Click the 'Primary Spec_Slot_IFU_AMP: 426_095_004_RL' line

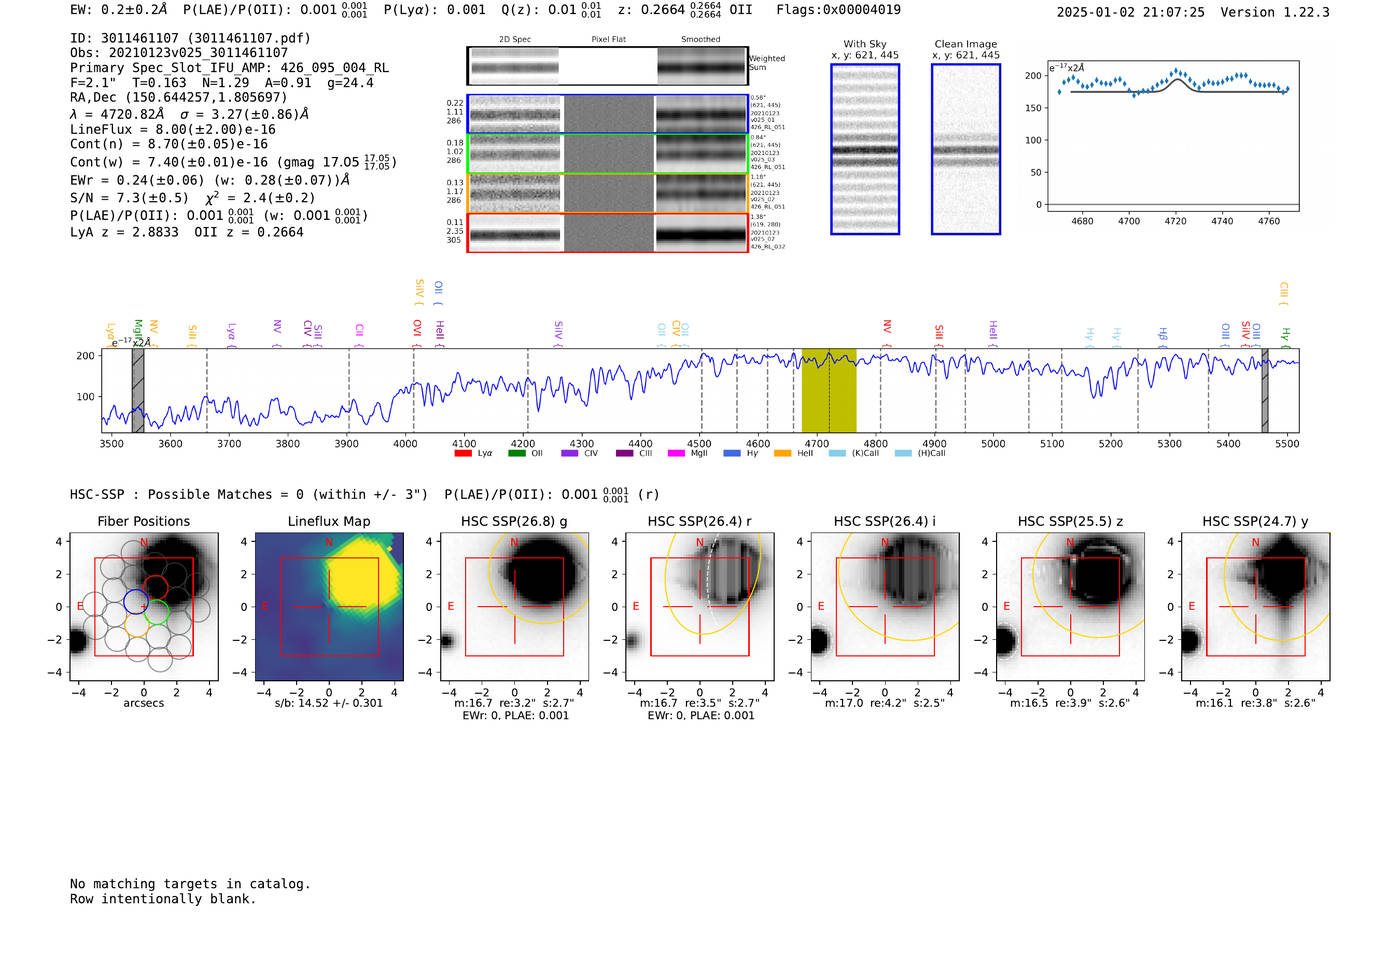tap(229, 68)
